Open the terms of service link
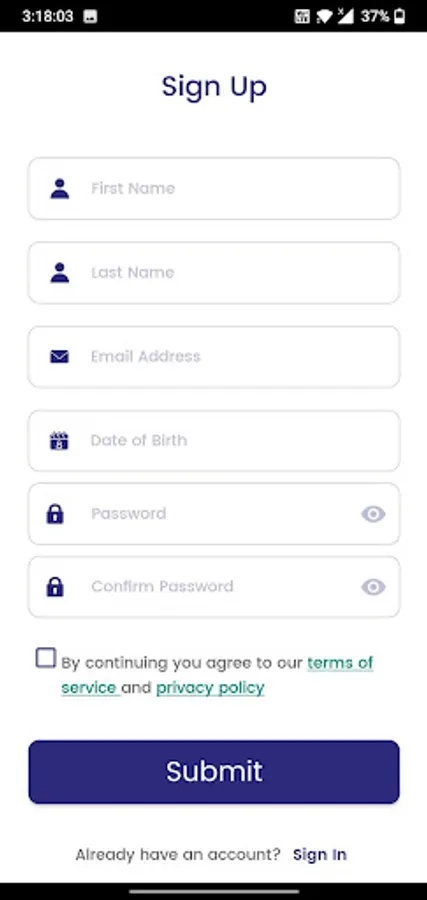The height and width of the screenshot is (900, 427). [x=218, y=675]
